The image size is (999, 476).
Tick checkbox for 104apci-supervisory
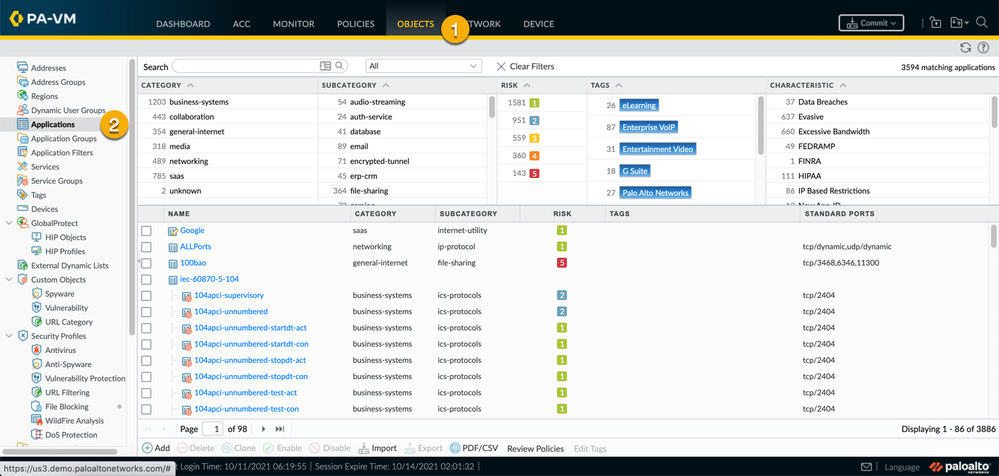(x=146, y=296)
